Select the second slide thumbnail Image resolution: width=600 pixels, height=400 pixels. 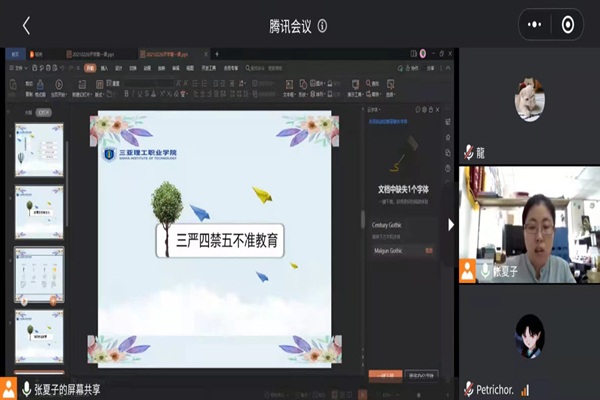[39, 212]
